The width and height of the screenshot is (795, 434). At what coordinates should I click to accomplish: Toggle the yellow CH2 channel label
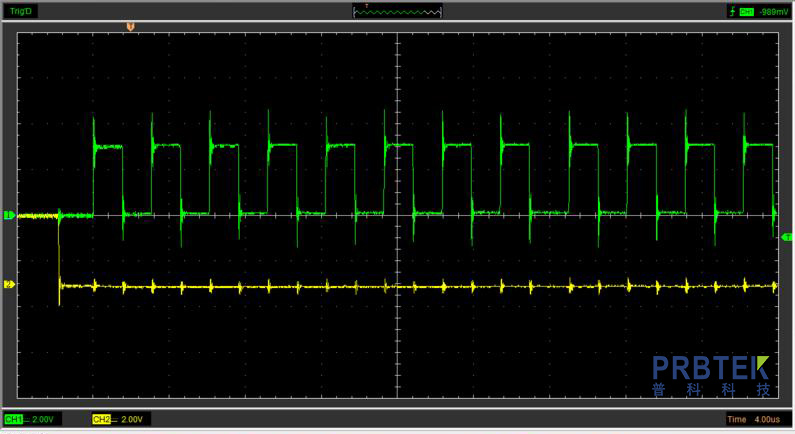click(x=101, y=419)
